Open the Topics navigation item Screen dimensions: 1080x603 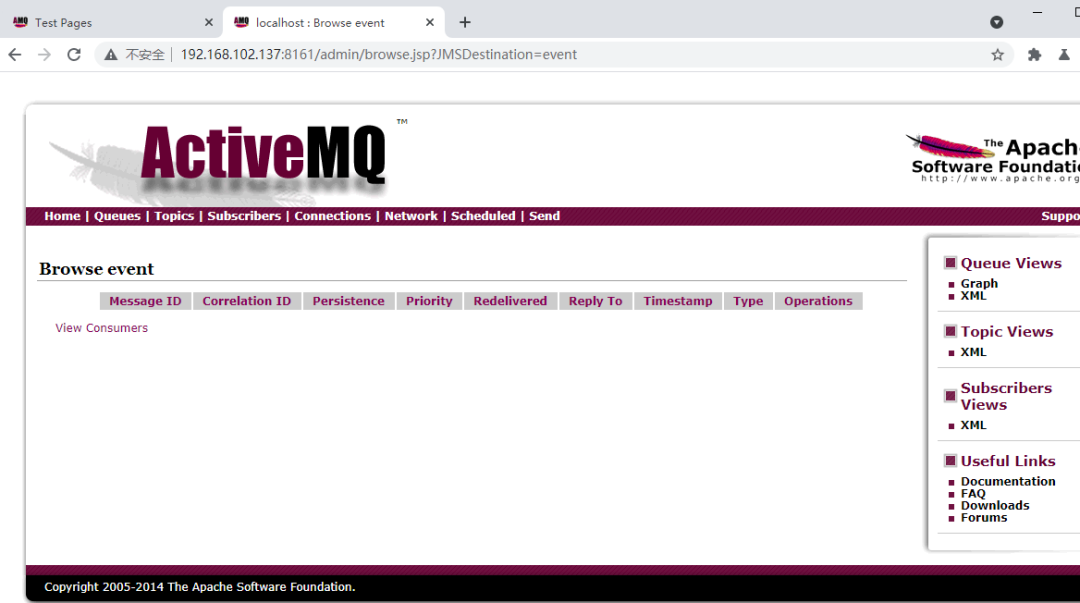point(174,216)
